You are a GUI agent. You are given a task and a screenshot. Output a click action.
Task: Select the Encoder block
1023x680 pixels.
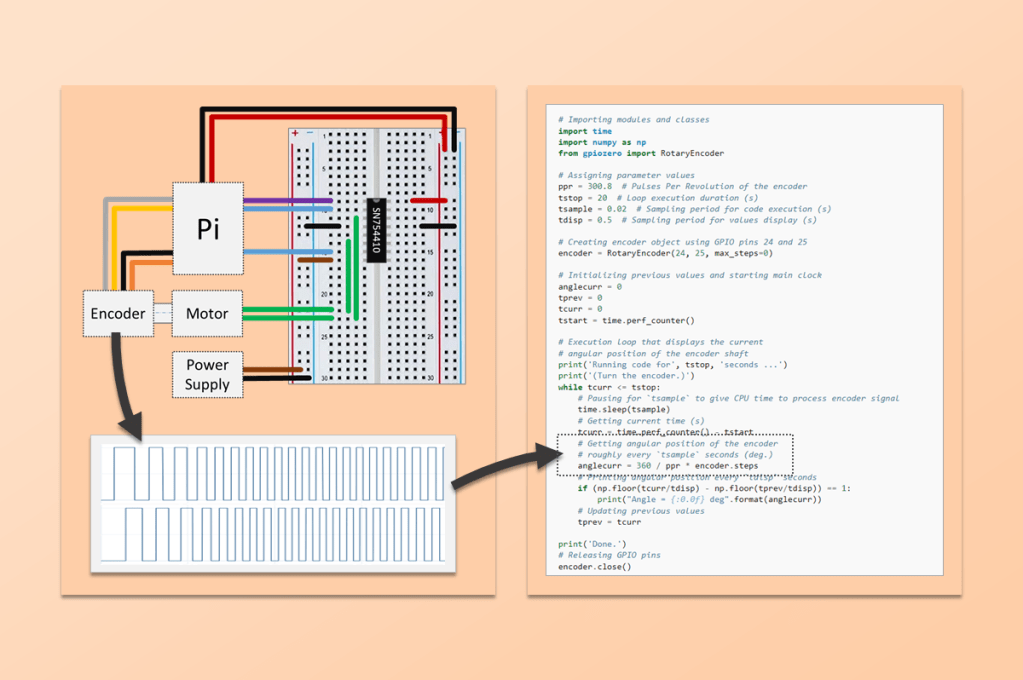[118, 313]
